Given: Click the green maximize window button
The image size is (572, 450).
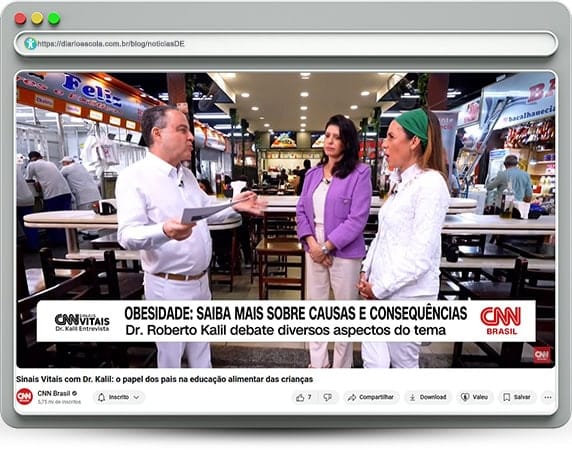Looking at the screenshot, I should coord(54,18).
